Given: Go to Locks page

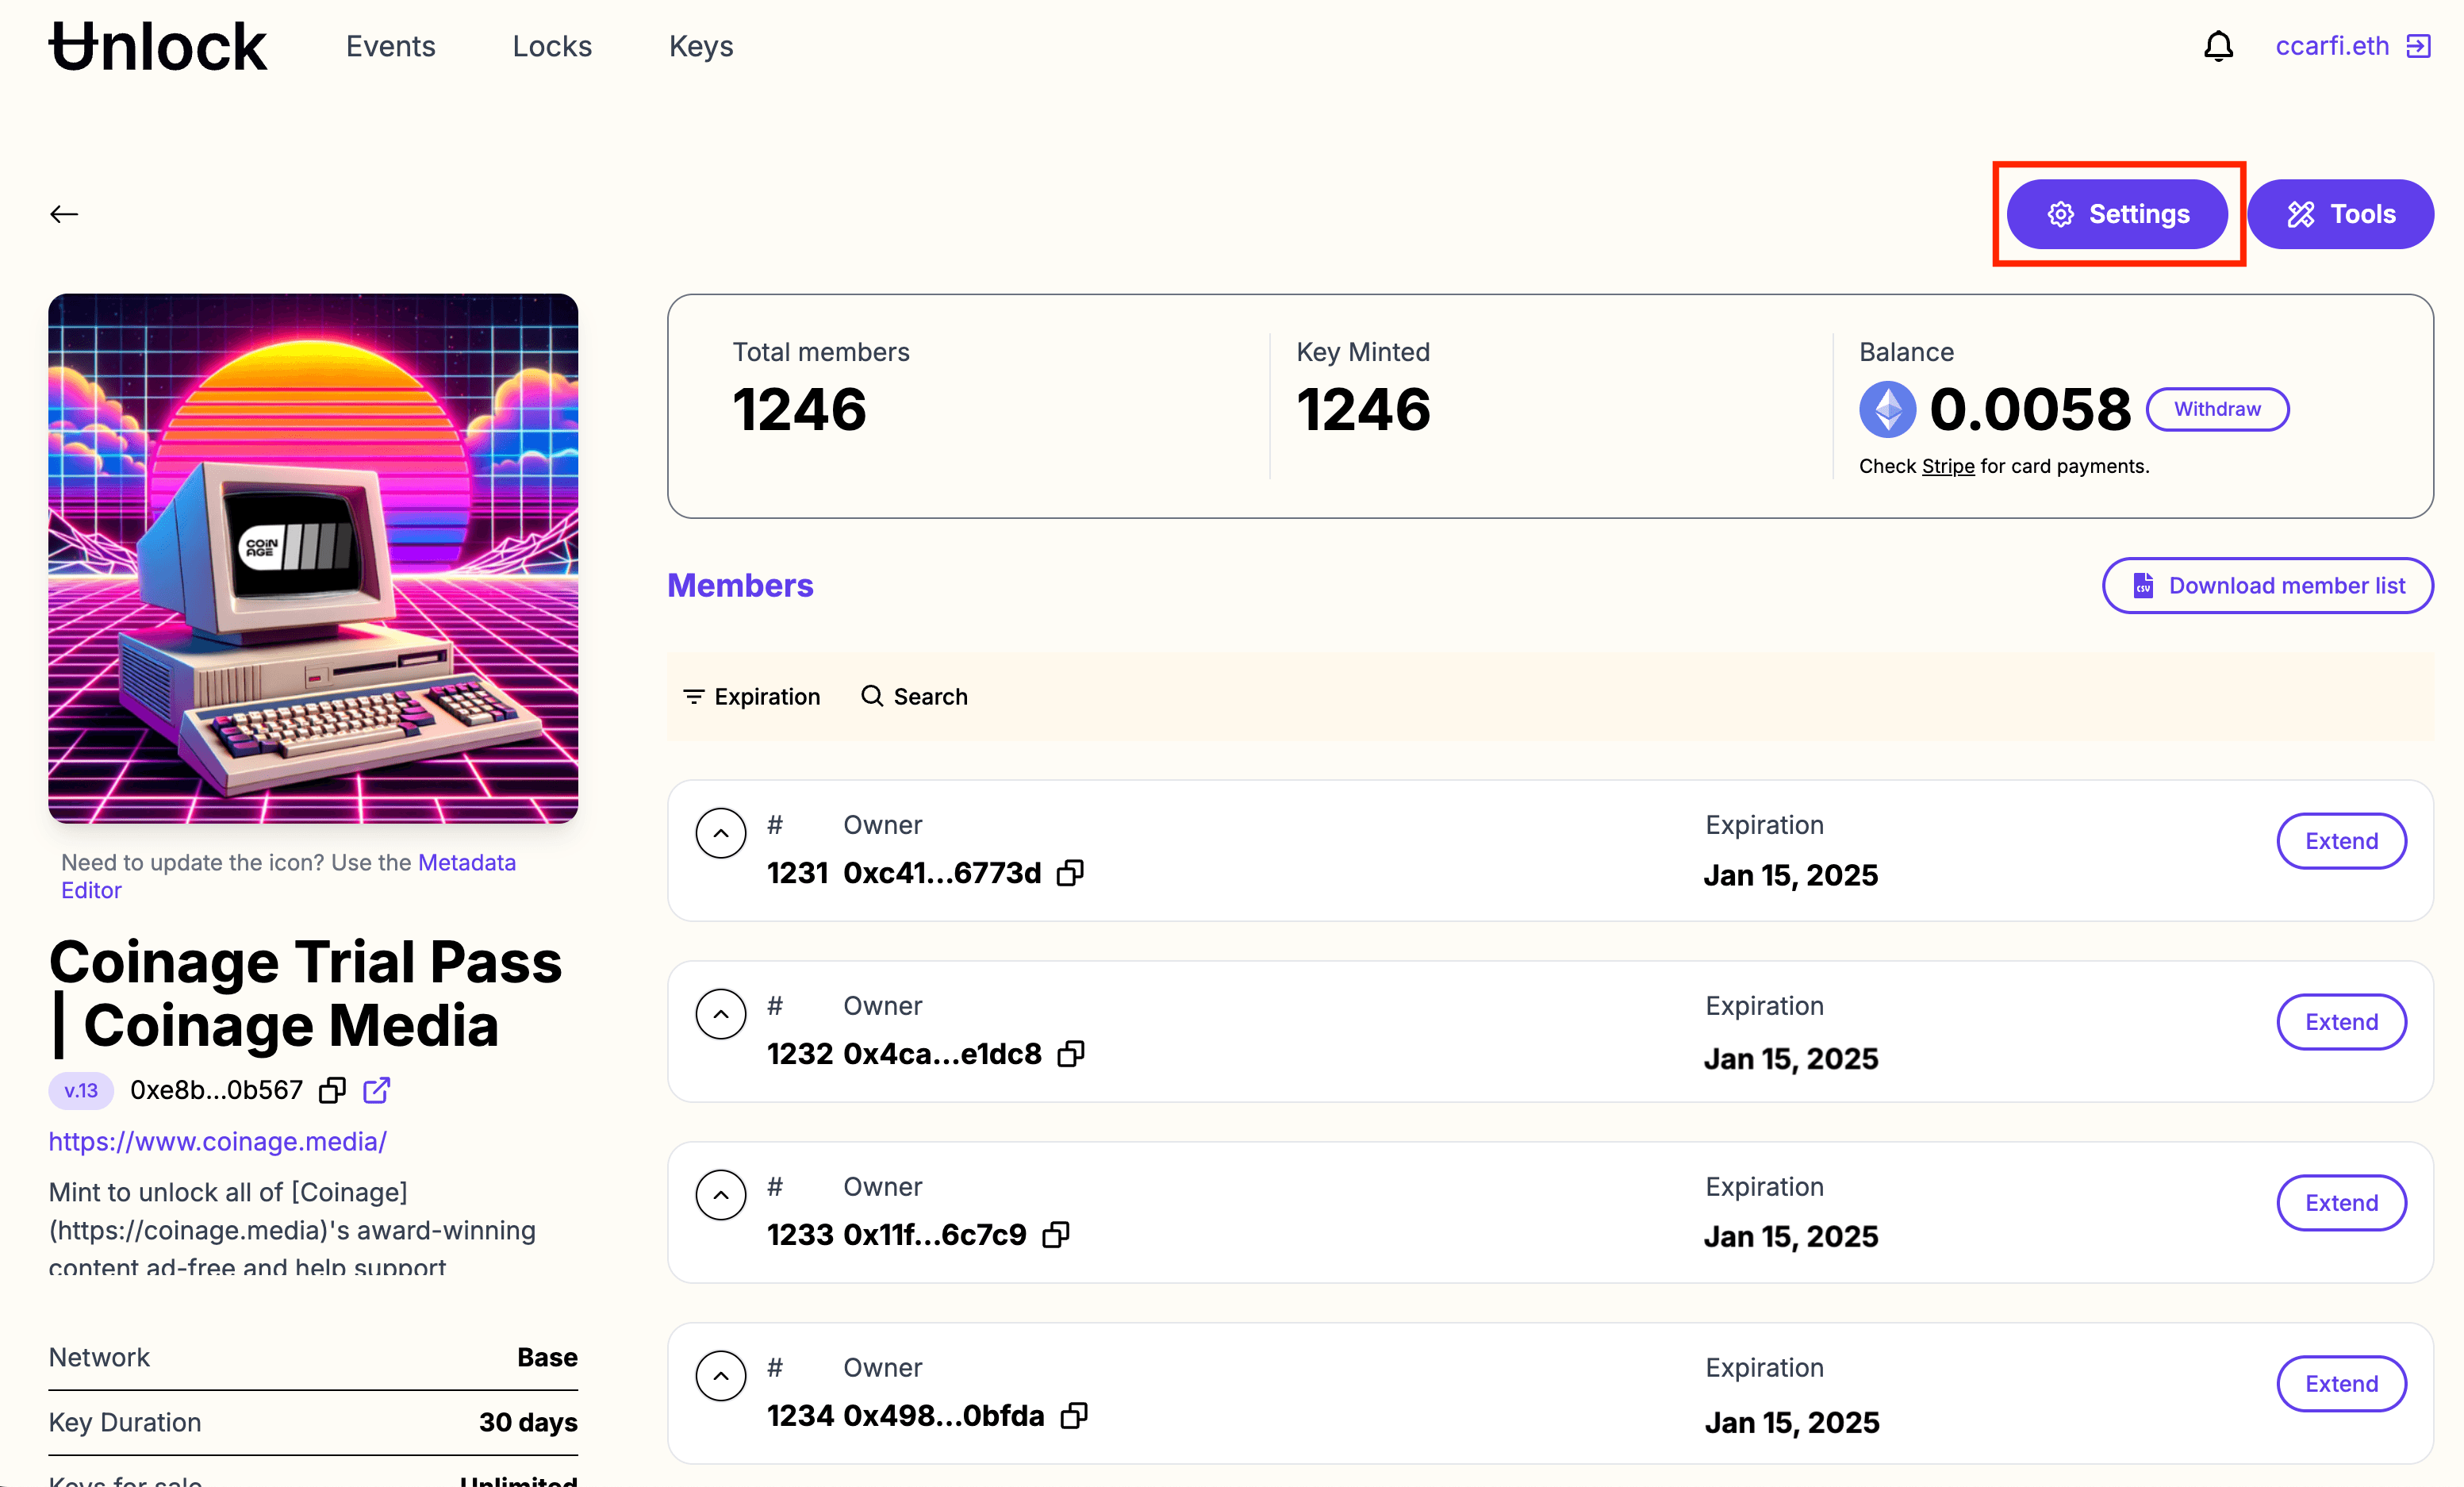Looking at the screenshot, I should (552, 46).
